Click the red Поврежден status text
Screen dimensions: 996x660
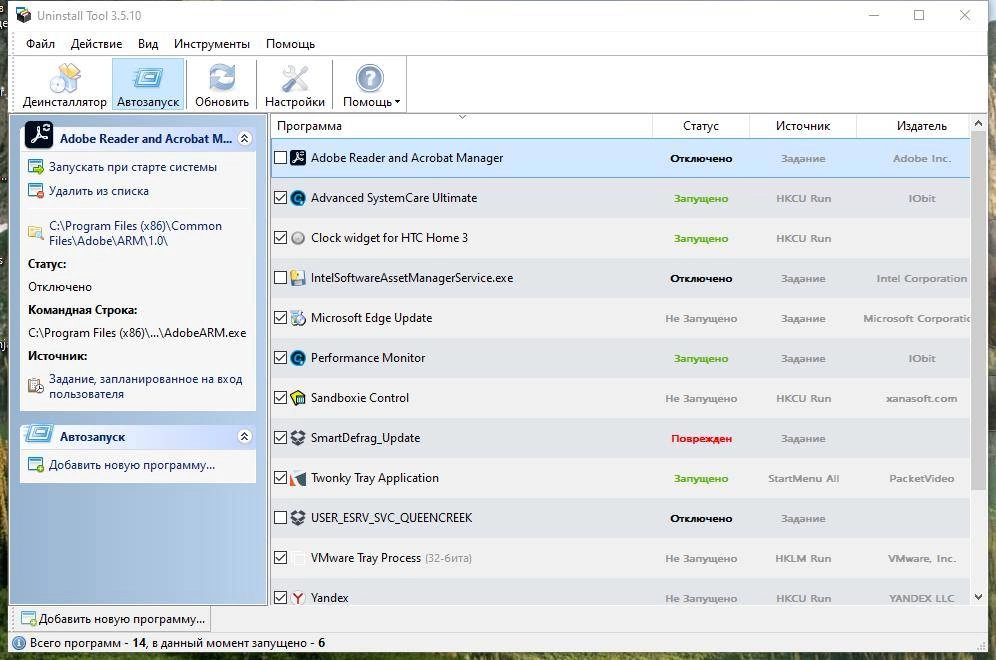pos(701,438)
